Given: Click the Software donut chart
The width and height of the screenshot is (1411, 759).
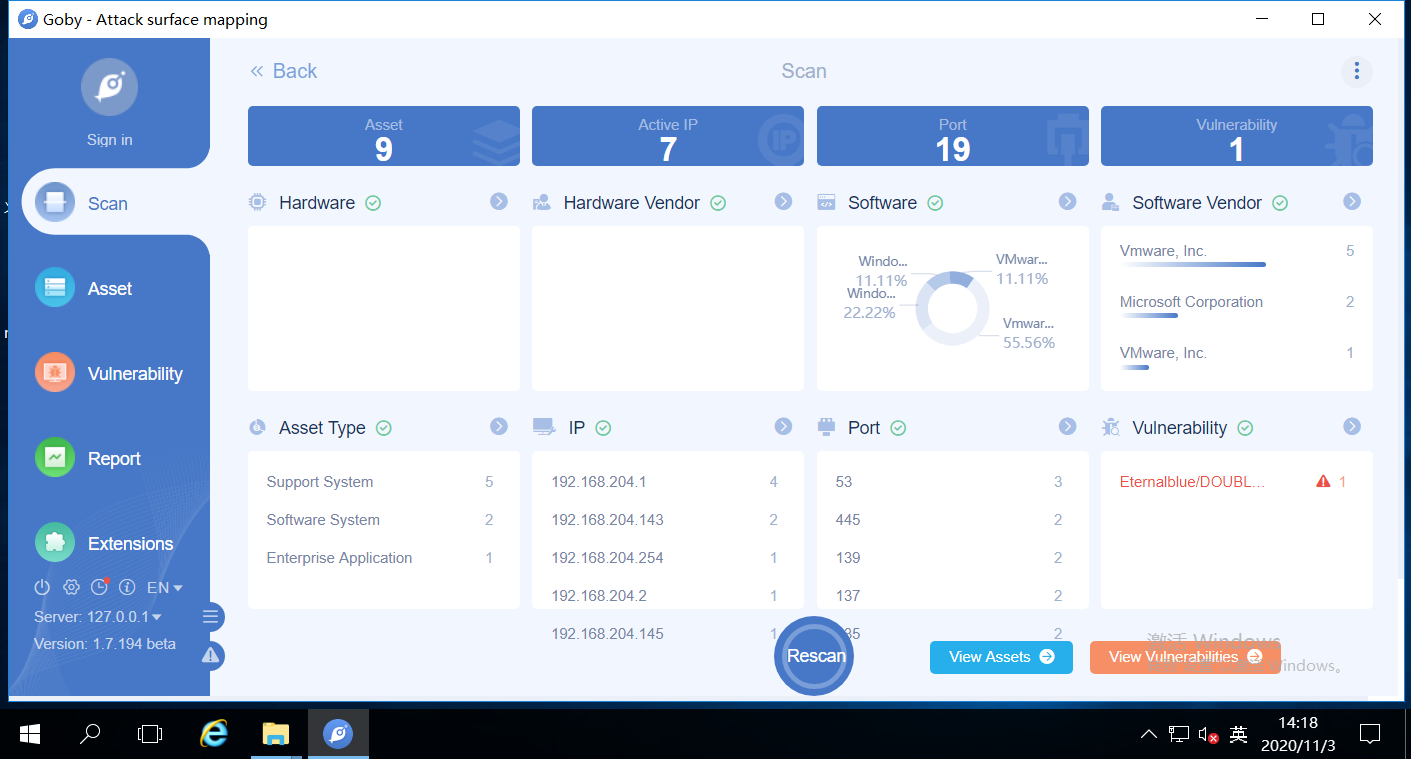Looking at the screenshot, I should pyautogui.click(x=952, y=308).
